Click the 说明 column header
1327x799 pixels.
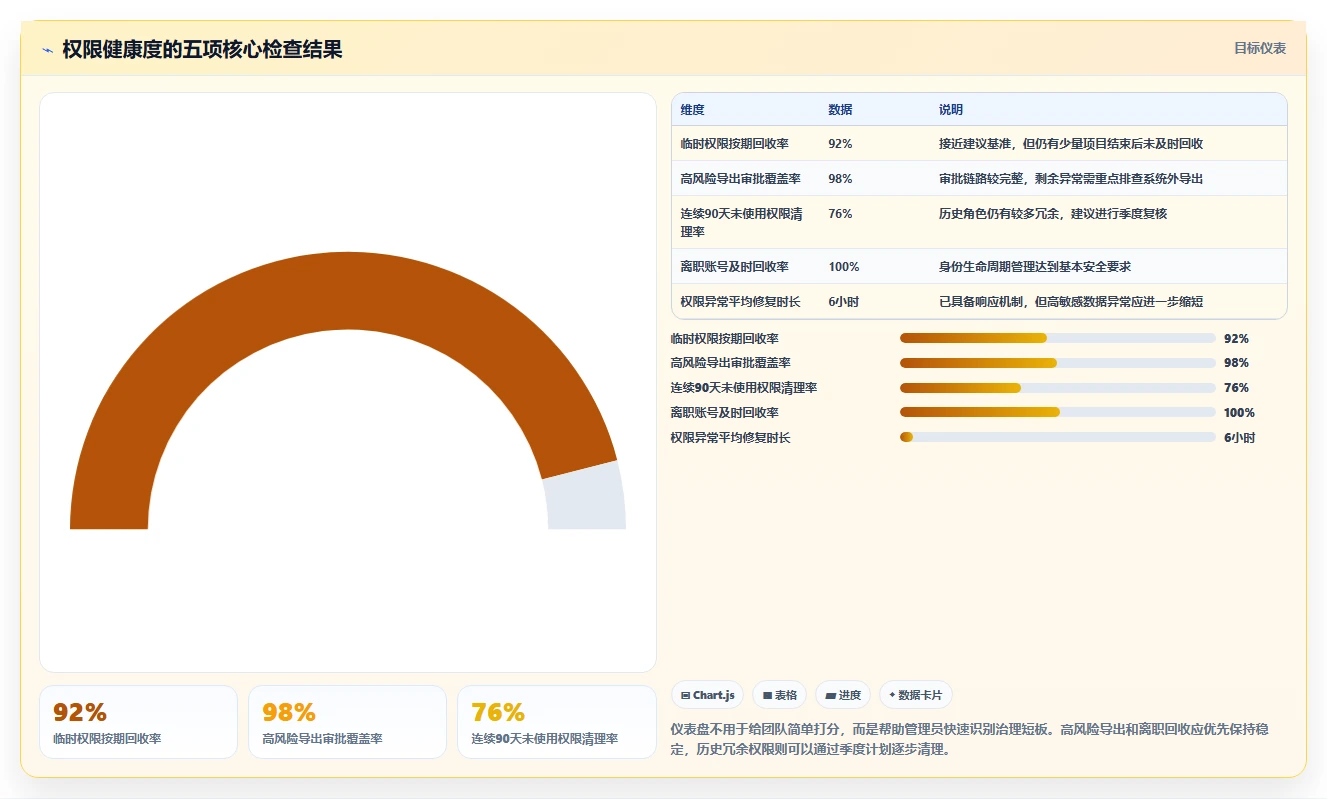[x=950, y=110]
